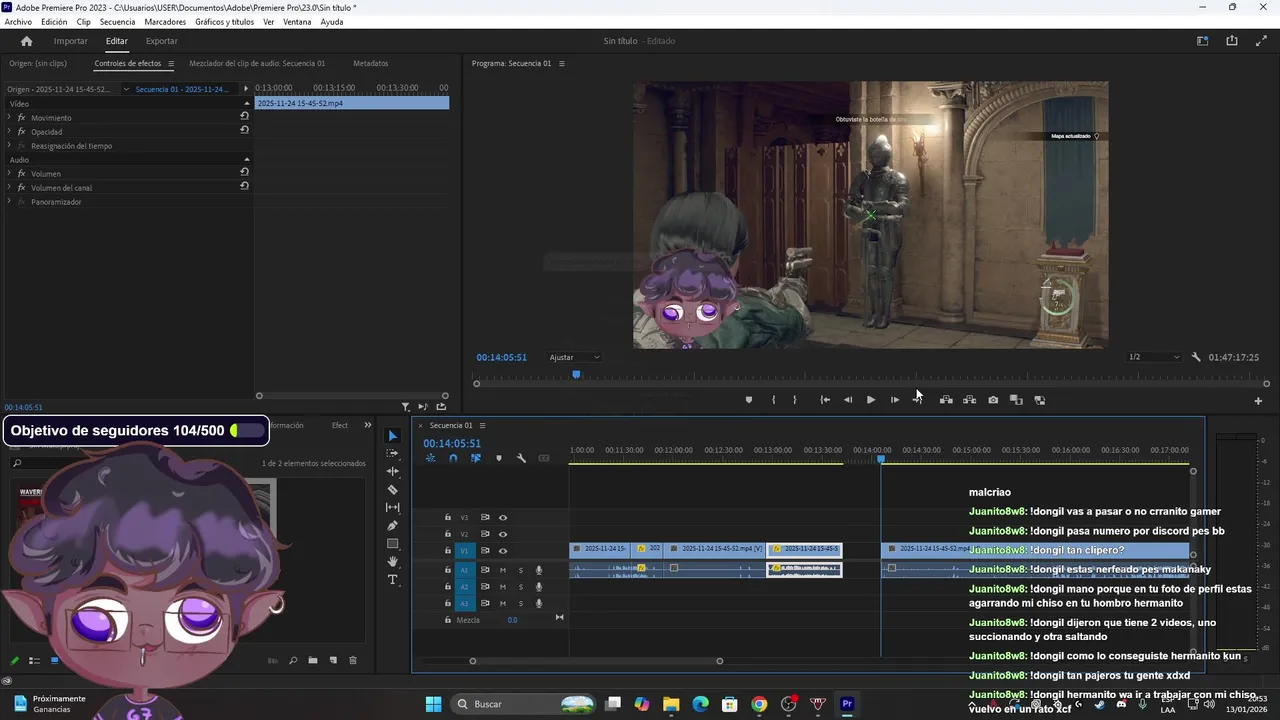Expand the Movimiento effect properties
The height and width of the screenshot is (720, 1280).
pos(9,117)
